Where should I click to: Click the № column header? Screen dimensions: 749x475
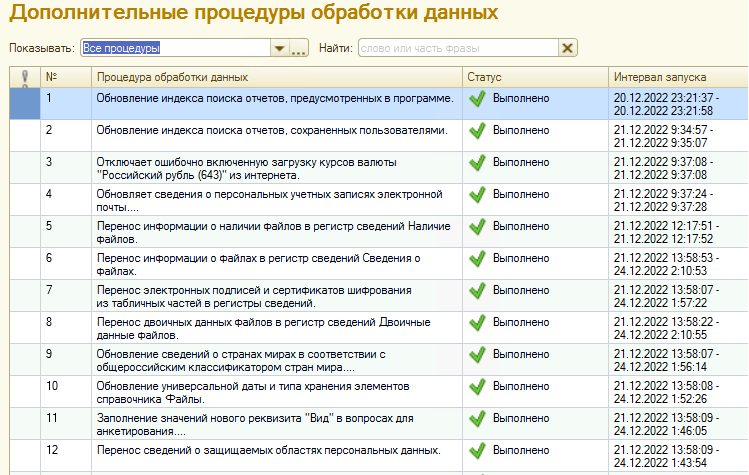(x=65, y=77)
